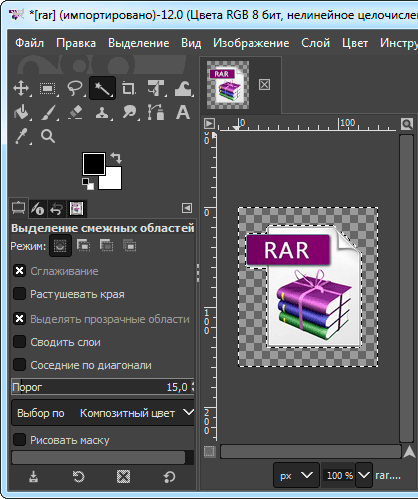Open tool options panel configuration menu
Screen dimensions: 418x499
(x=187, y=208)
